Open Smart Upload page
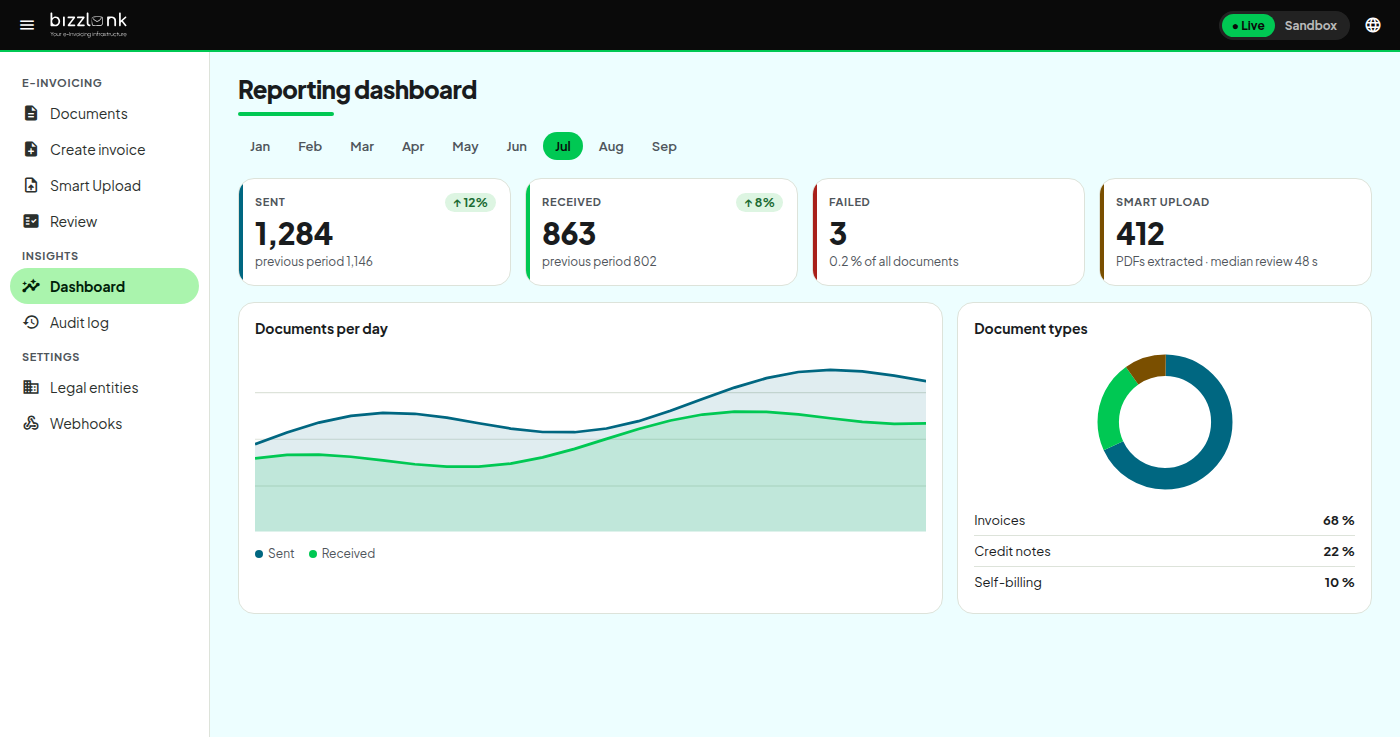 pos(105,185)
